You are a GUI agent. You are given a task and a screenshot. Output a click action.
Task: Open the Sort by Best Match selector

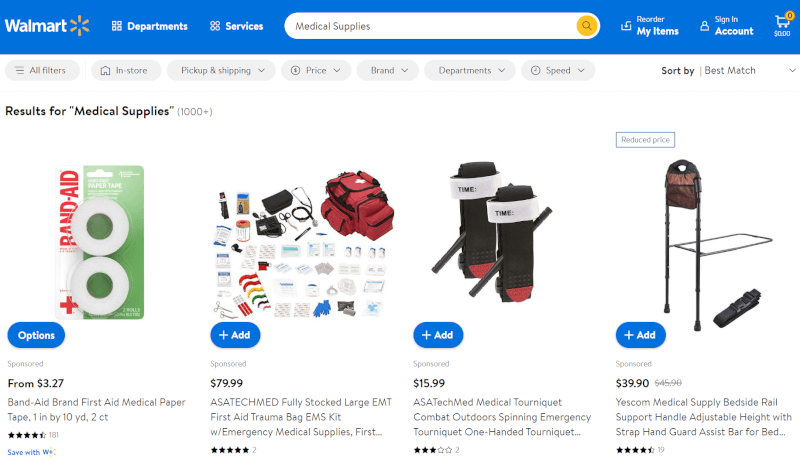pyautogui.click(x=729, y=70)
